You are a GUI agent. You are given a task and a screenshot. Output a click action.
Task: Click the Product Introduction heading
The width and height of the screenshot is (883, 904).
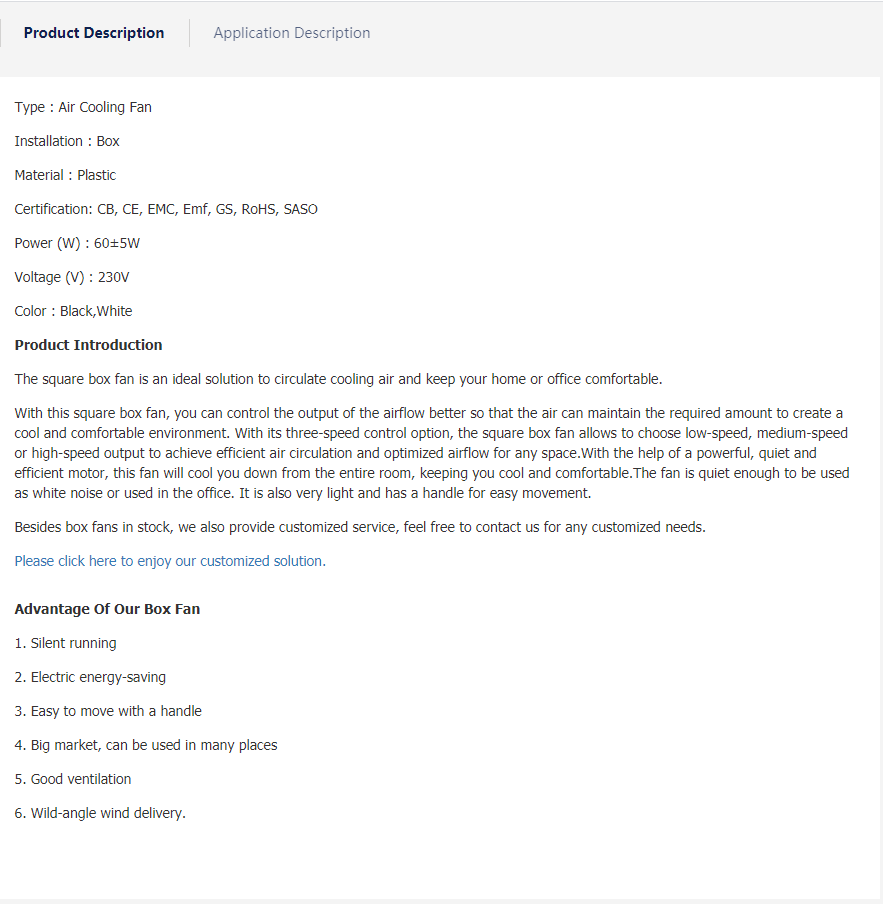(88, 345)
